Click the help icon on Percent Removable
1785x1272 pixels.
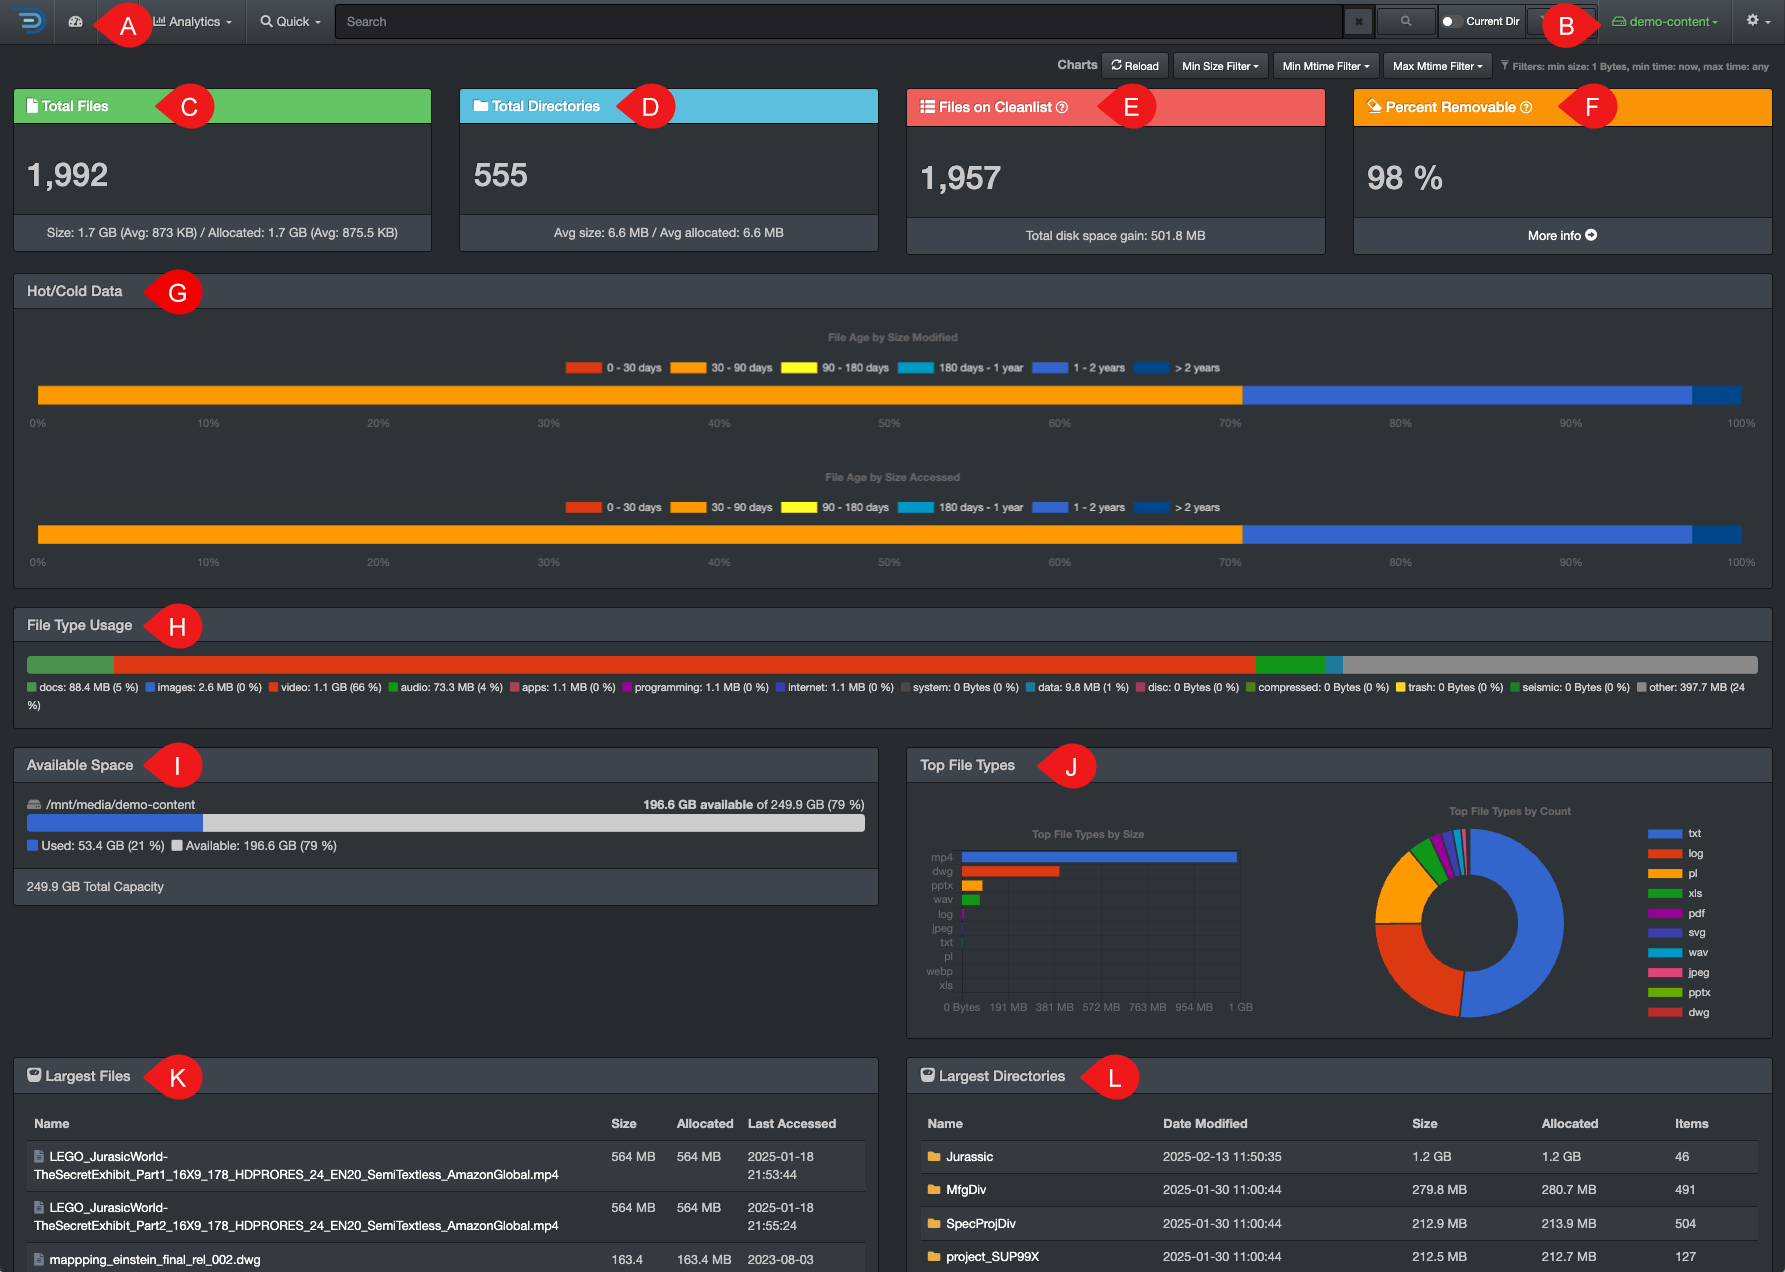point(1527,107)
